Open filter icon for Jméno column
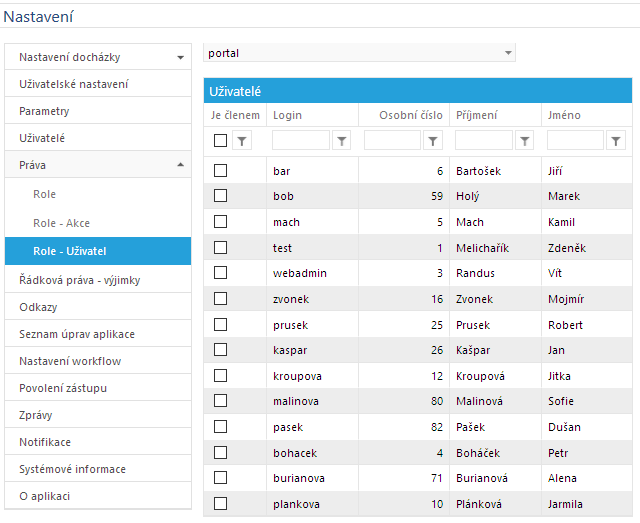640x523 pixels. tap(616, 141)
